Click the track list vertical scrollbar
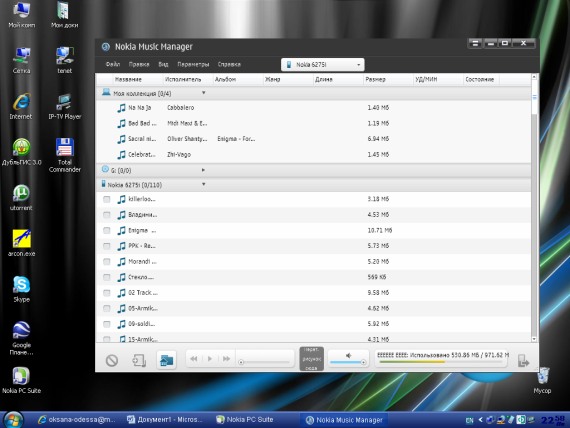This screenshot has width=570, height=428. [x=534, y=207]
